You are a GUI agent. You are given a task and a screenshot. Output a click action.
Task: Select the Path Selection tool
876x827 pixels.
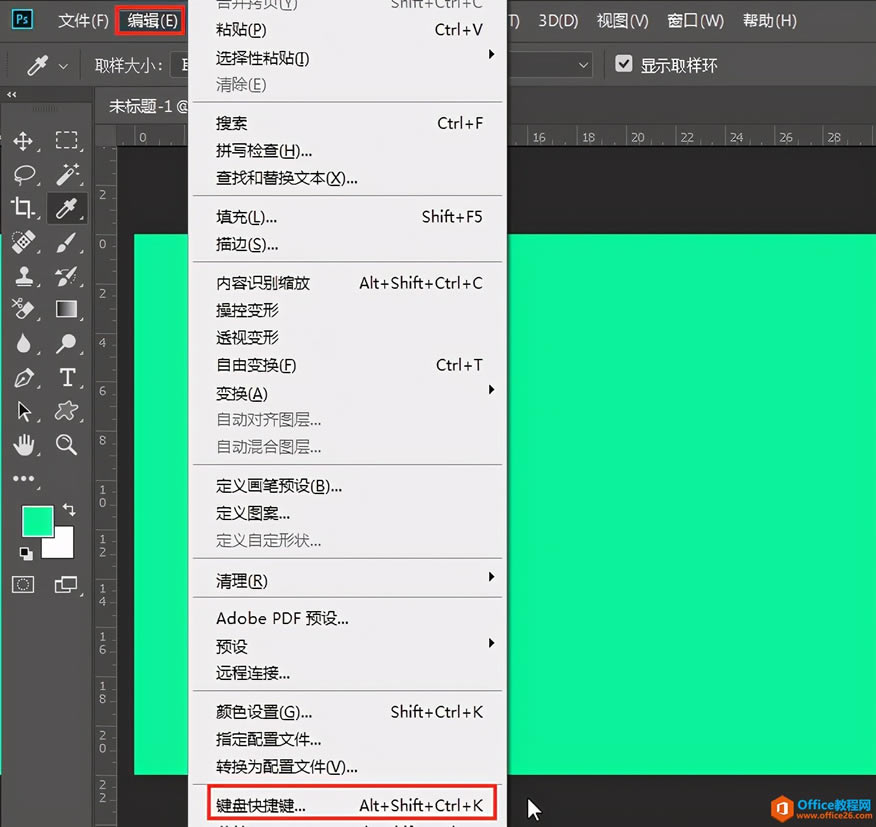23,411
